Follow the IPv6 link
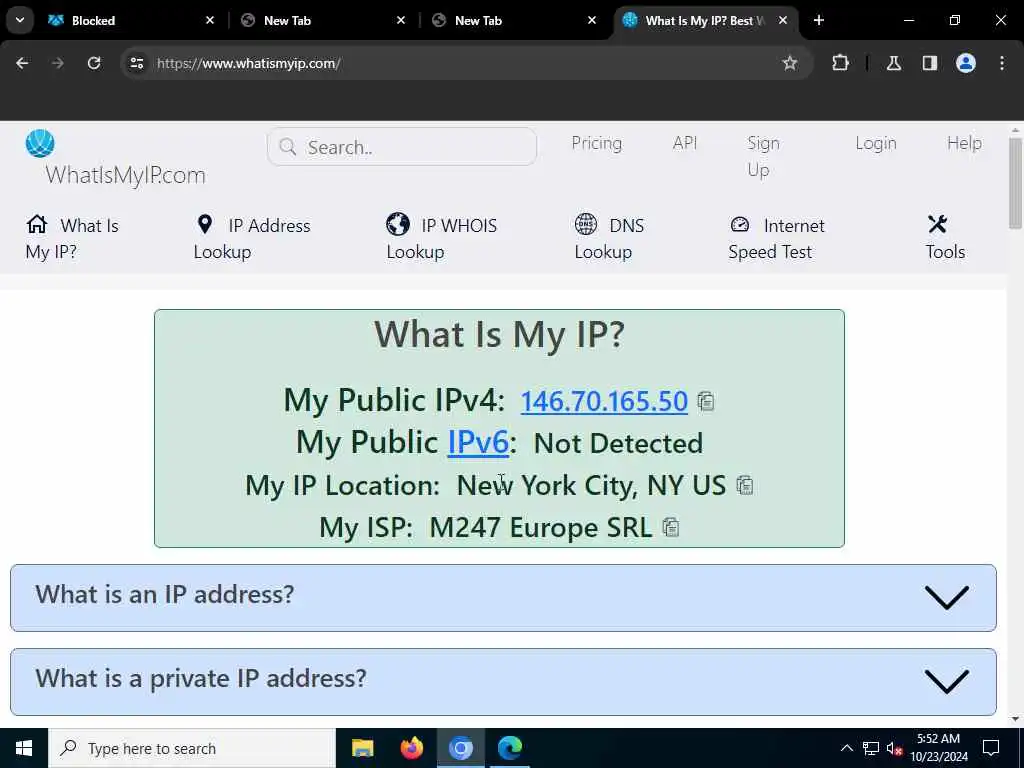1024x768 pixels. [478, 442]
